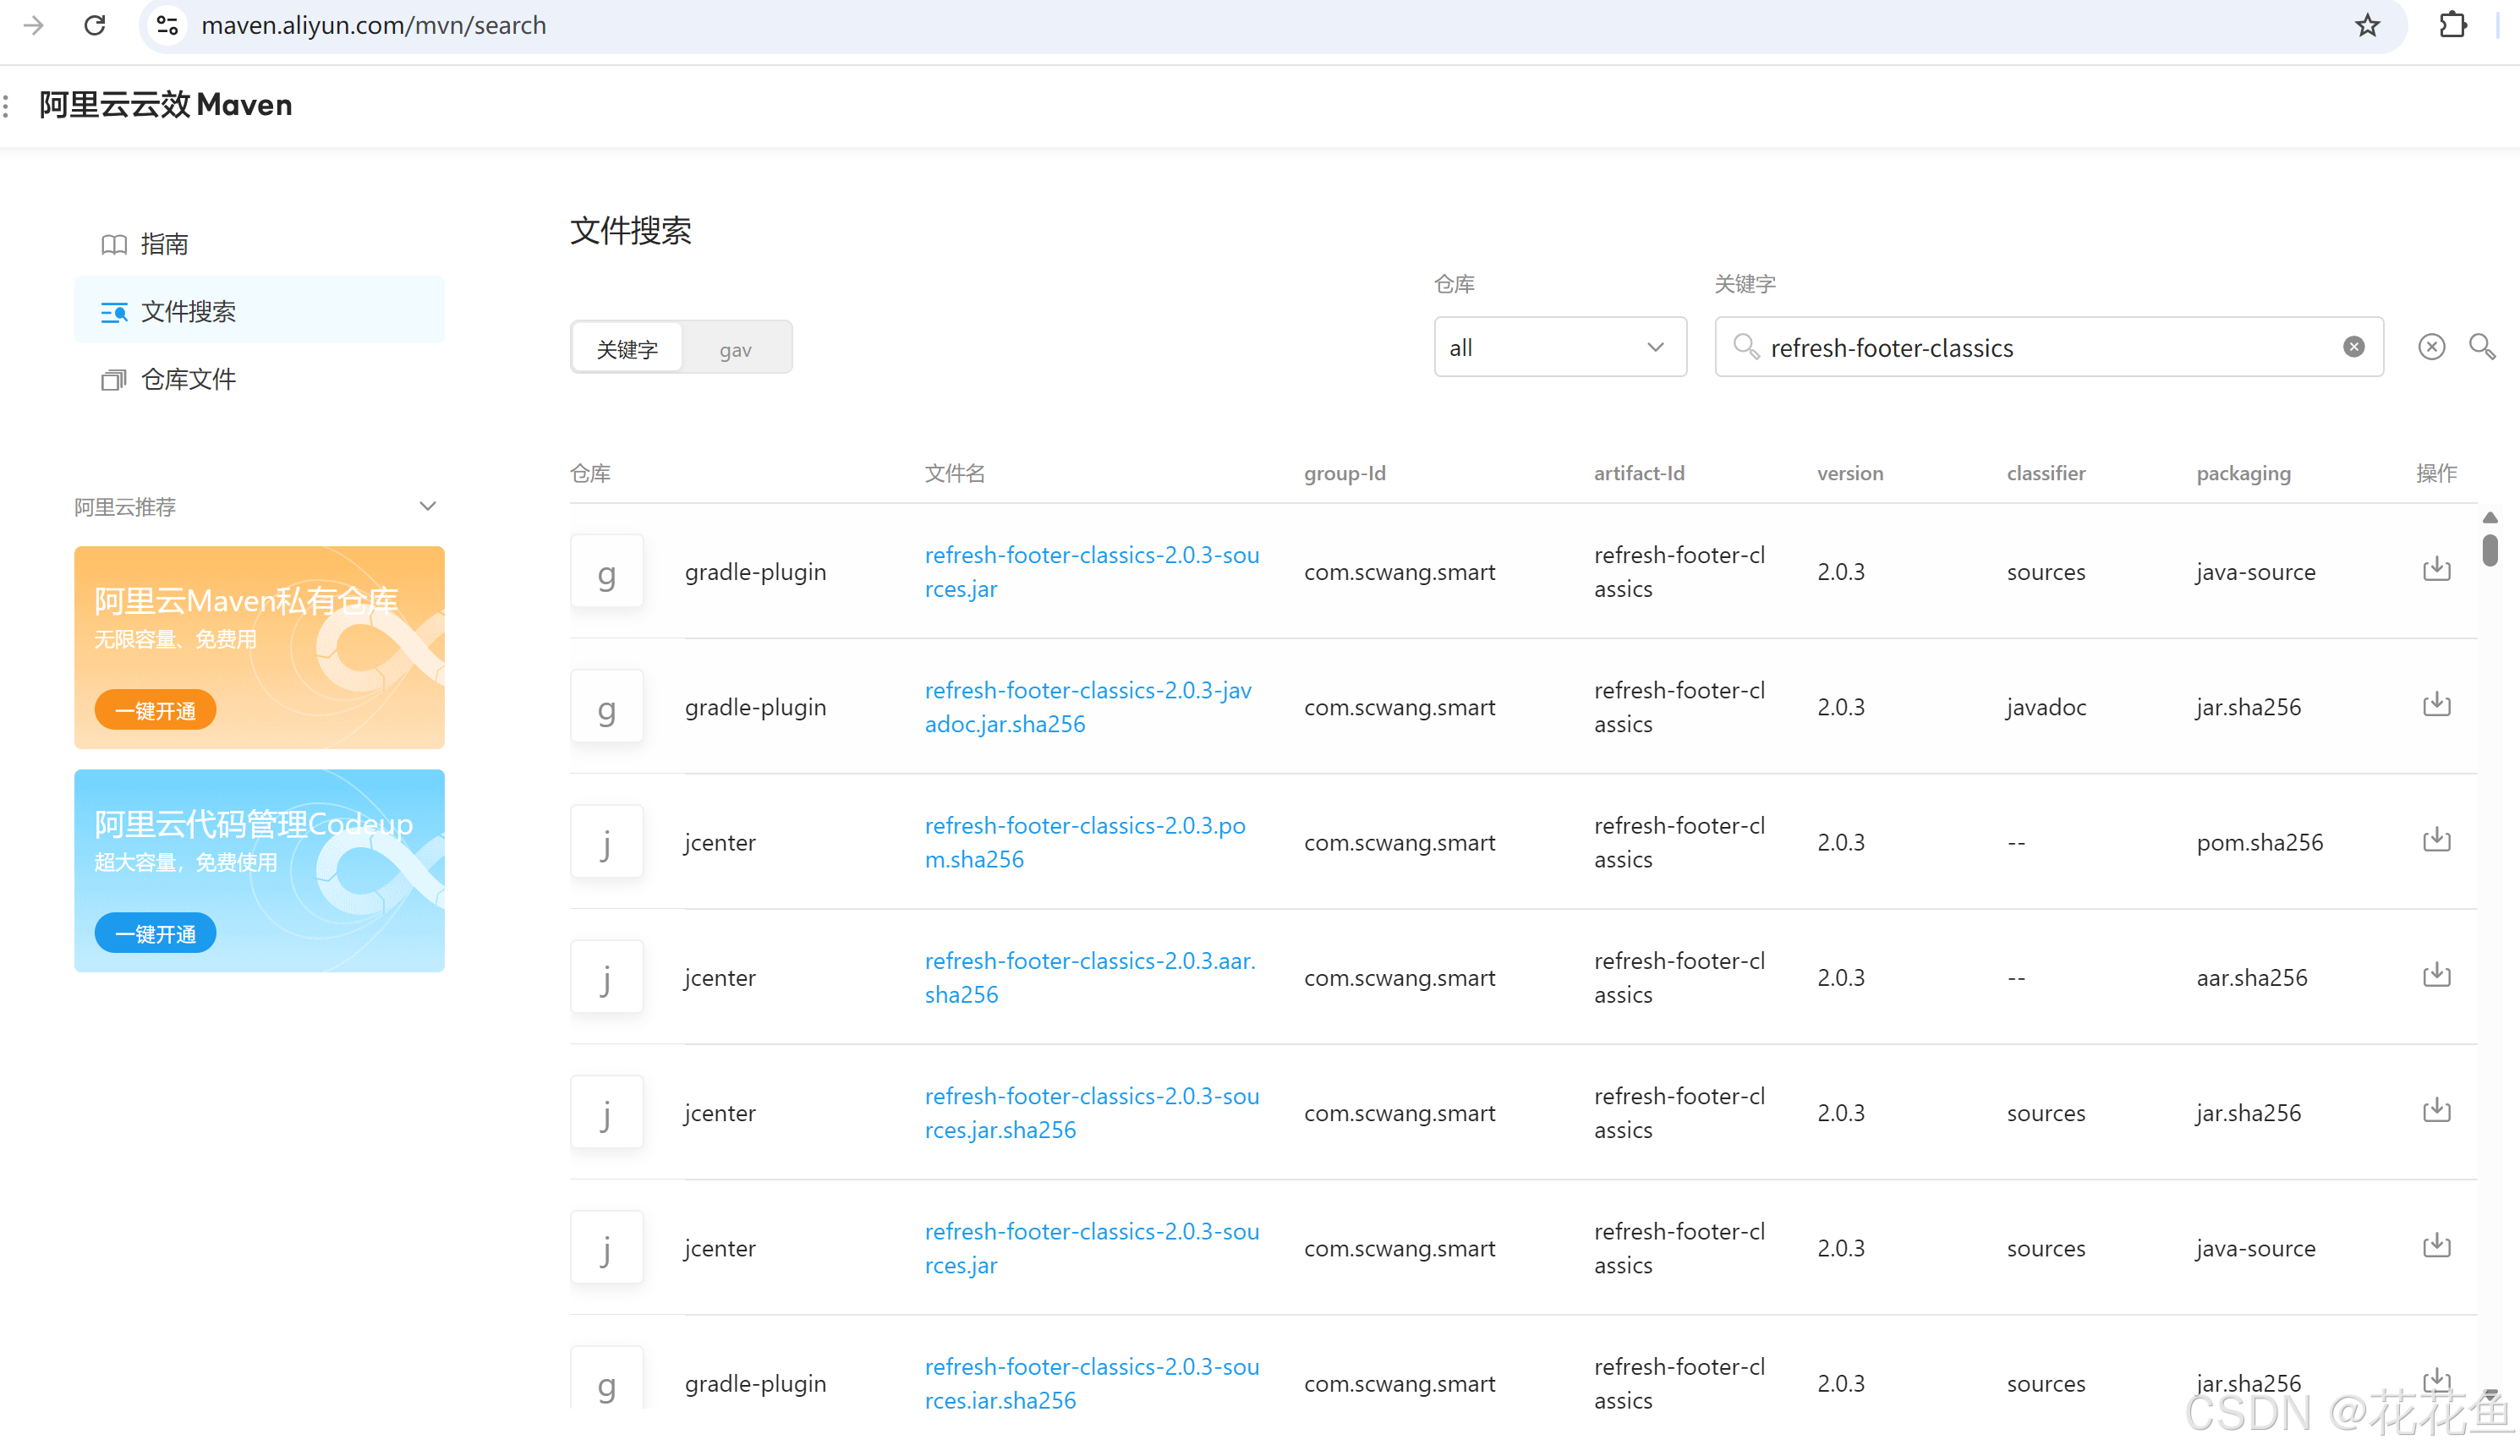Click the search magnifier icon beside the keyword field
2520x1456 pixels.
tap(2482, 347)
